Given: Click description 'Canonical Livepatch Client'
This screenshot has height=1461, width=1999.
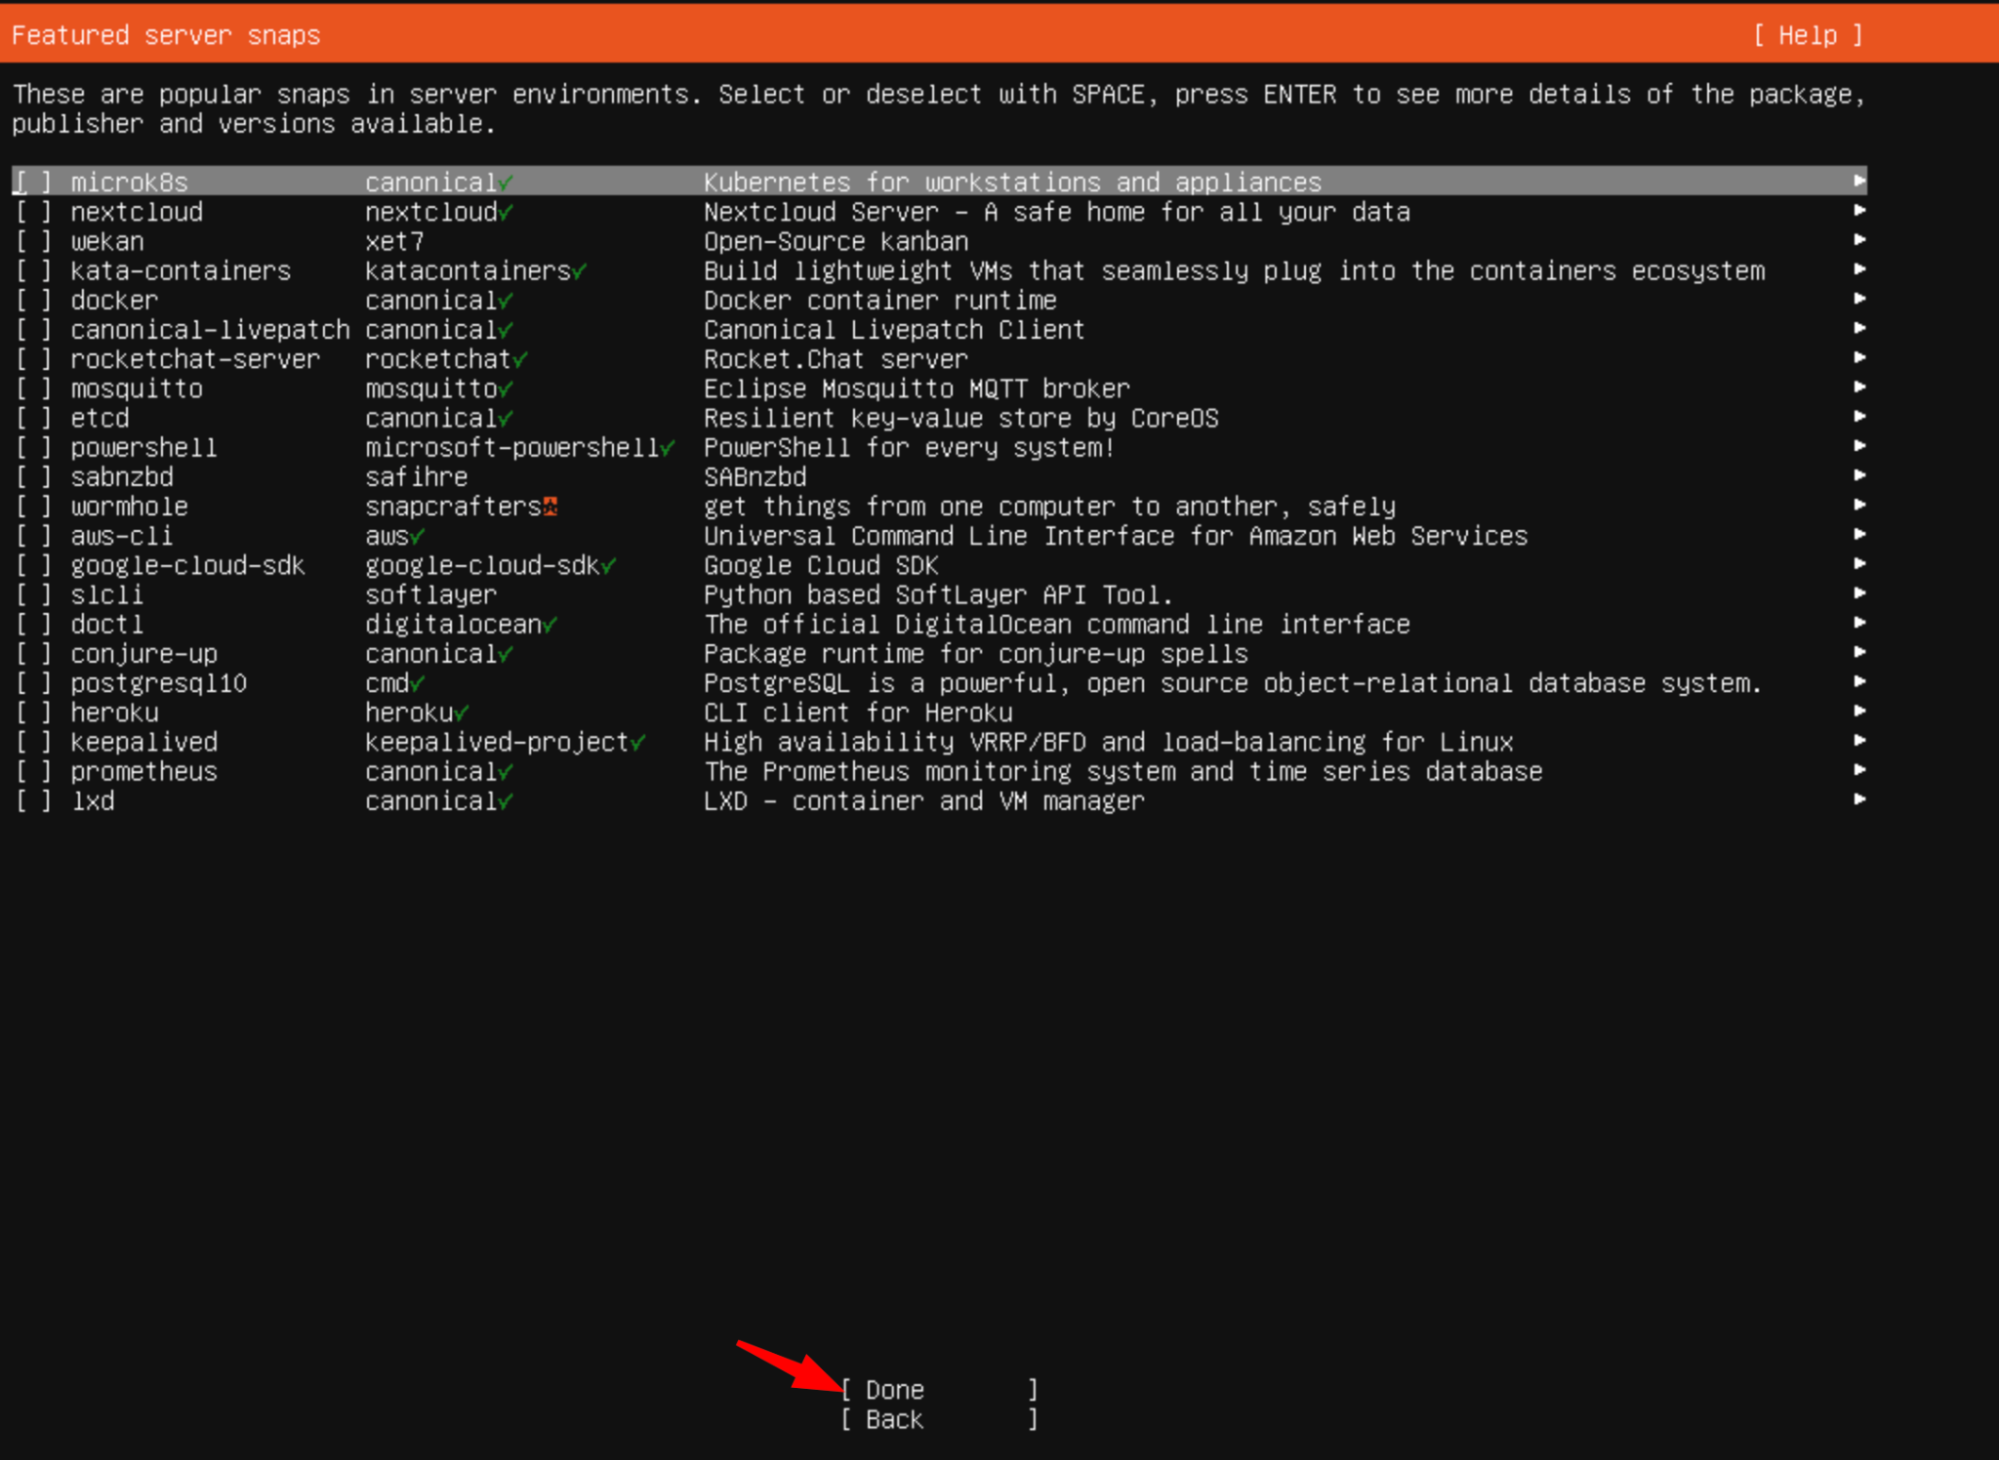Looking at the screenshot, I should click(894, 330).
